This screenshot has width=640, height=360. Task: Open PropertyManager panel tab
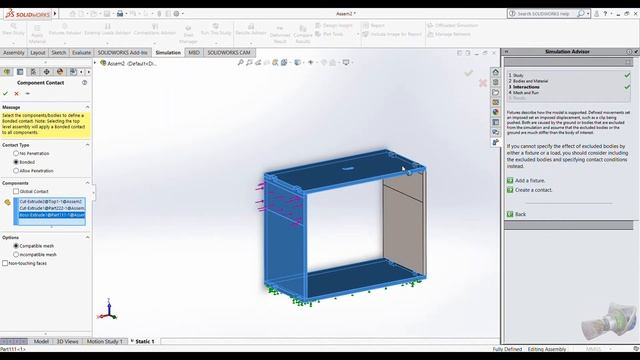(x=20, y=72)
